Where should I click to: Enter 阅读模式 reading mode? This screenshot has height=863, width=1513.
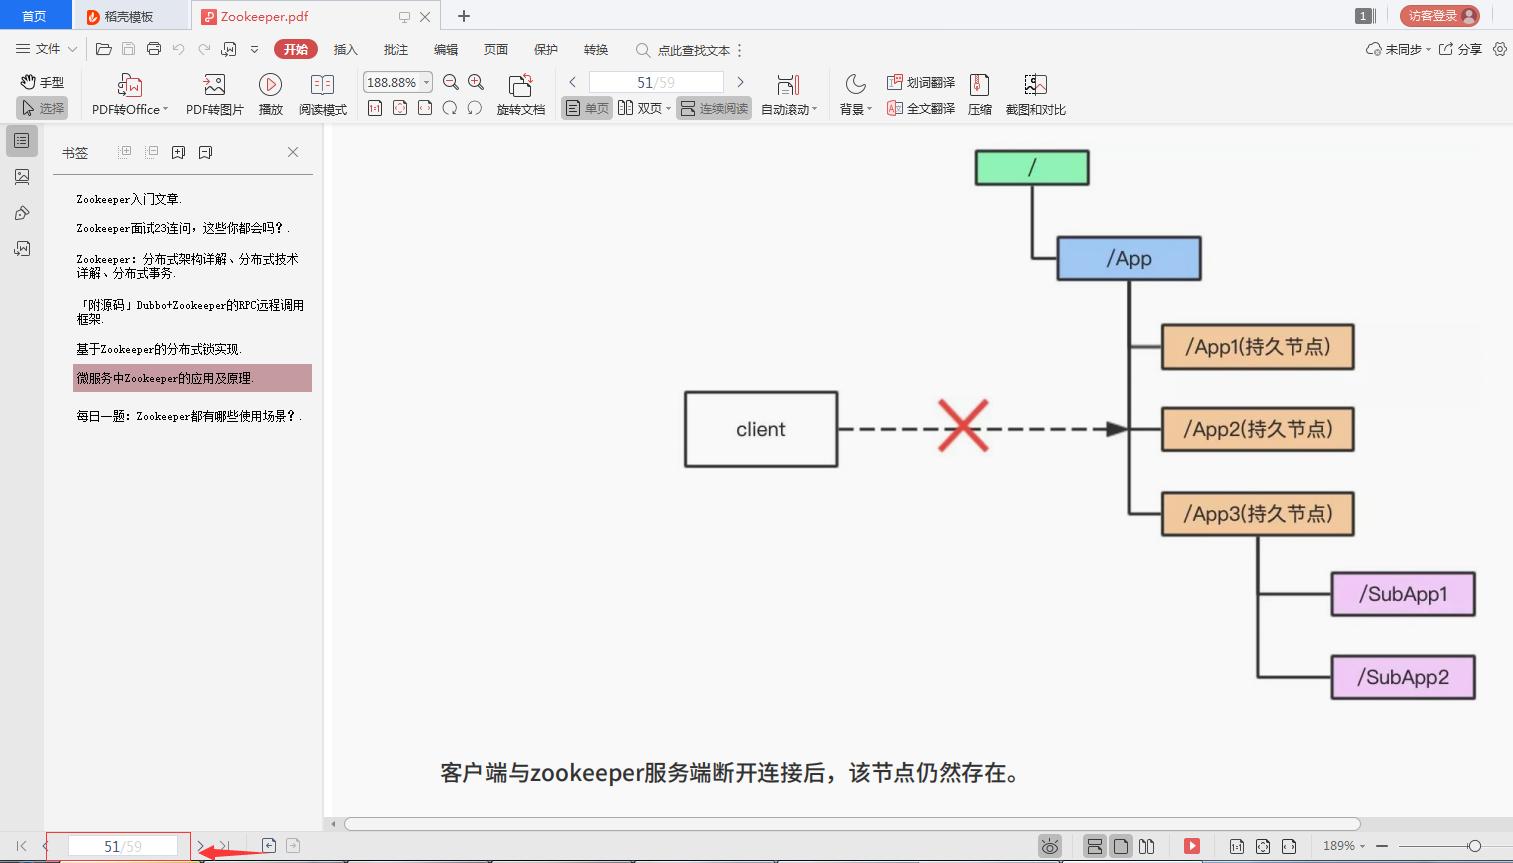323,93
